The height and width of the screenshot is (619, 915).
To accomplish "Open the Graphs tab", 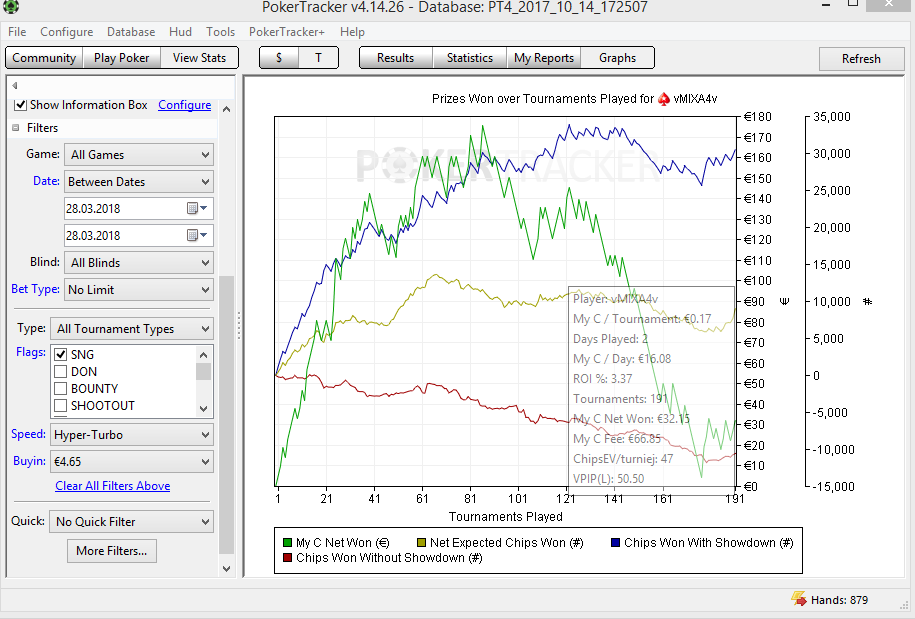I will (x=617, y=58).
